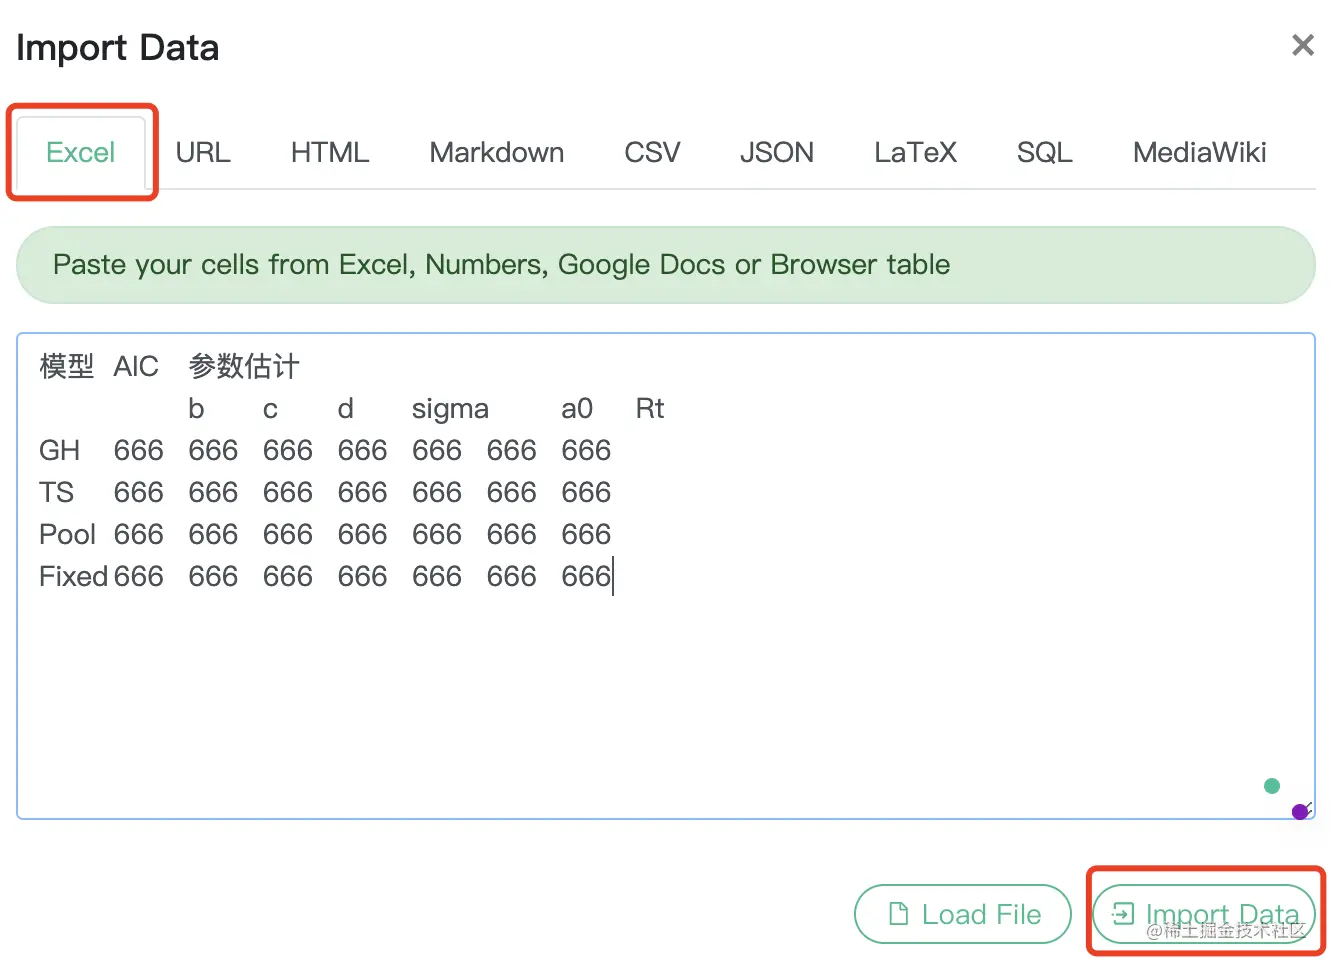Switch to the SQL import tab
Screen dimensions: 1332x966
1044,152
